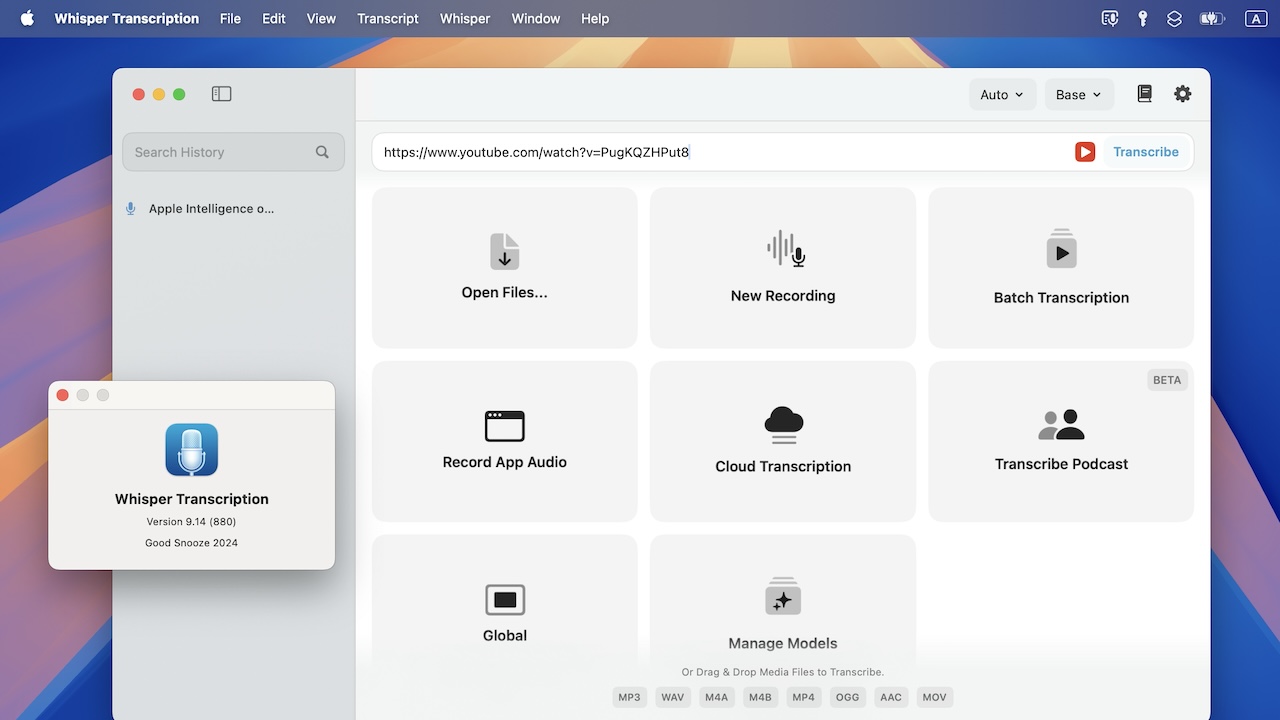Click the keyboard input source icon
Image resolution: width=1280 pixels, height=720 pixels.
tap(1255, 18)
